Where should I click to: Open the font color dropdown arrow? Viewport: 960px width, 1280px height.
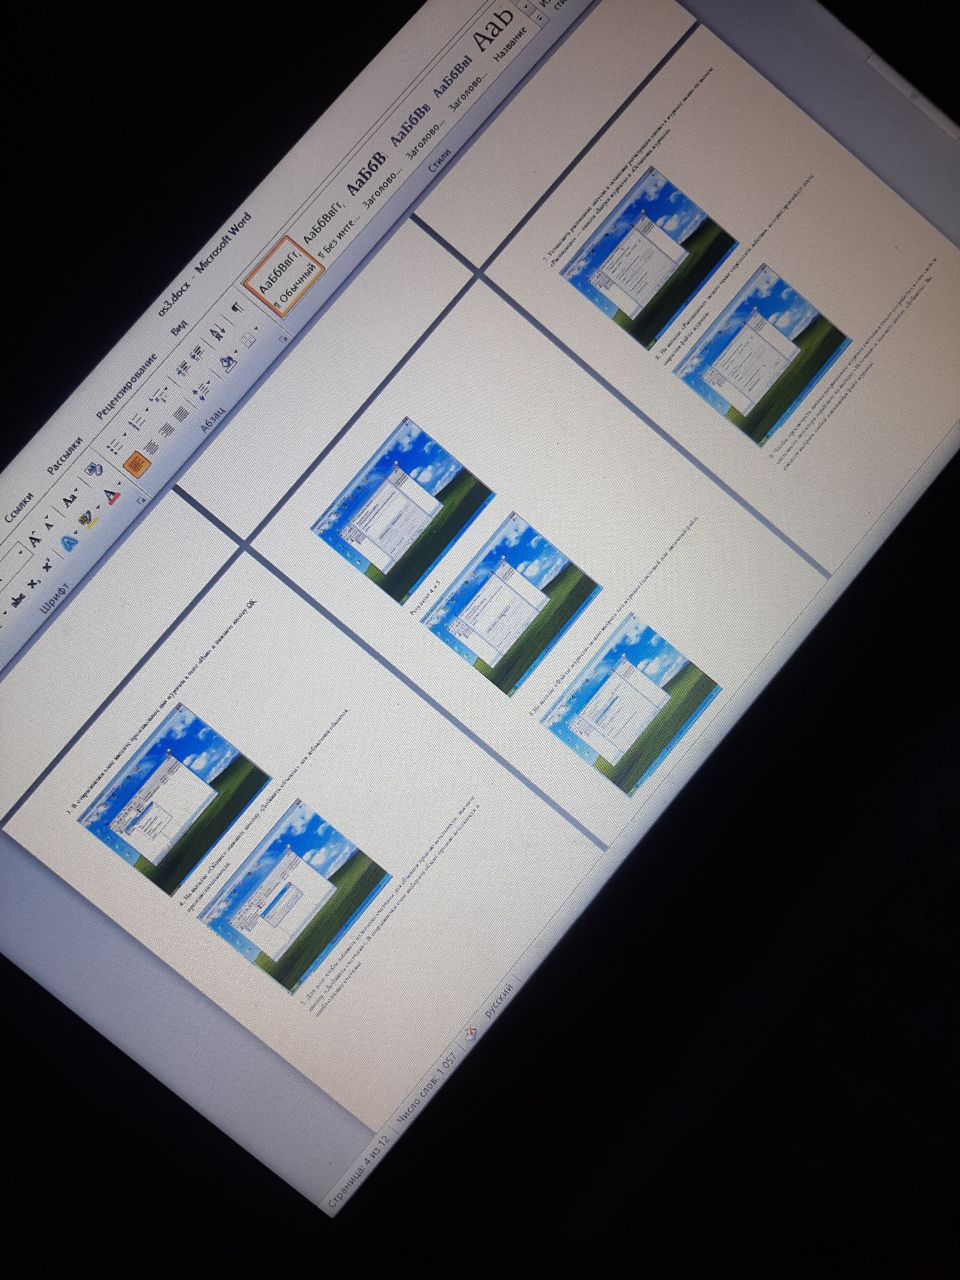(119, 483)
